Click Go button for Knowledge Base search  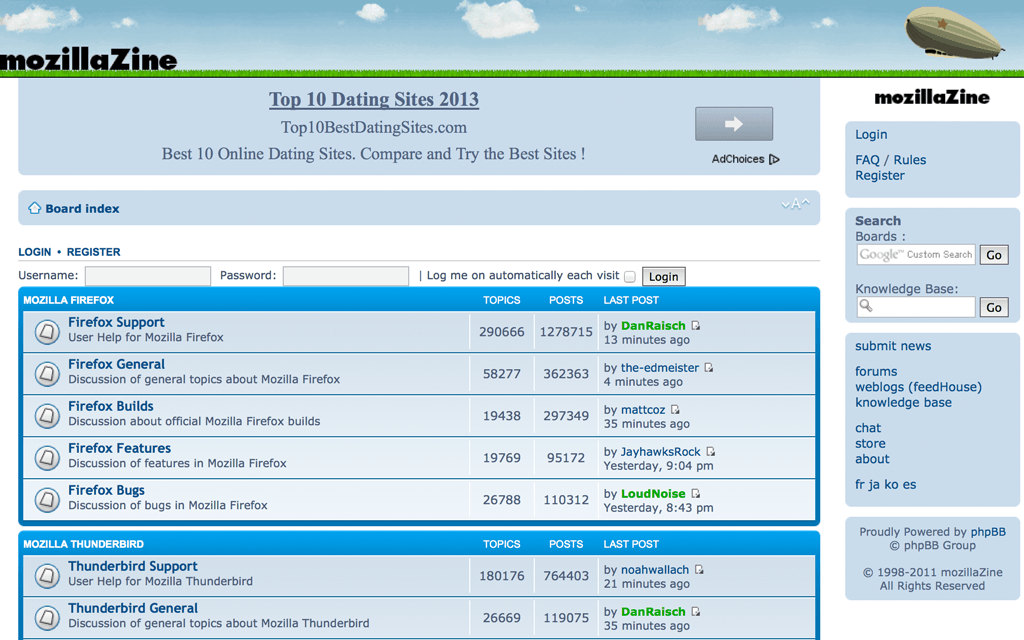coord(993,307)
